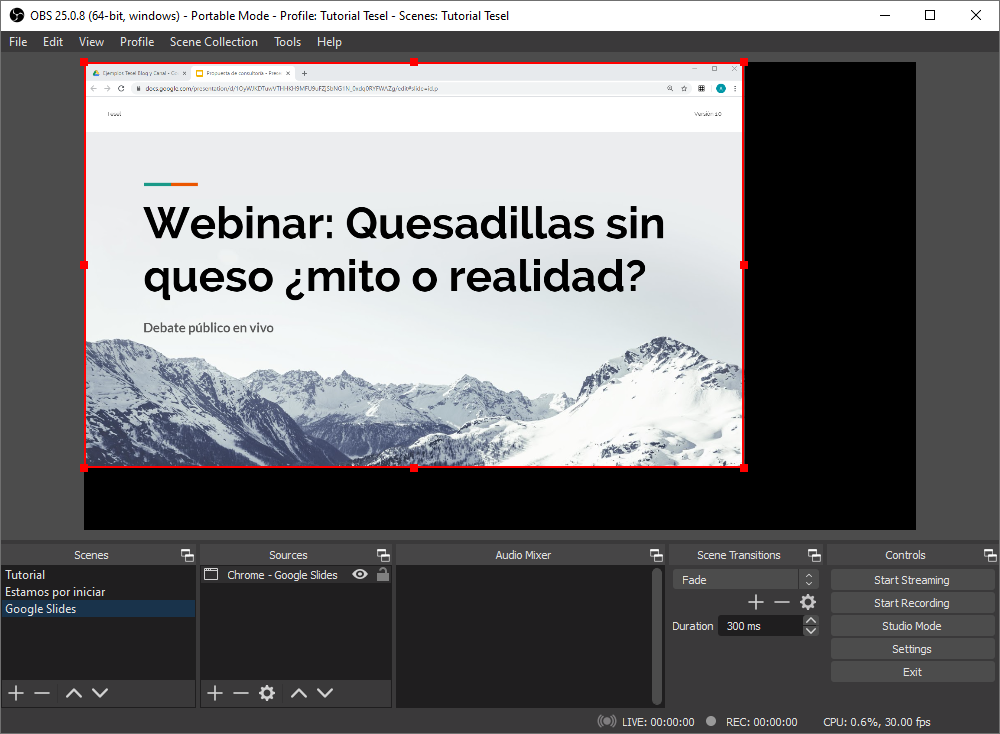Start Recording
Image resolution: width=1000 pixels, height=734 pixels.
point(911,602)
